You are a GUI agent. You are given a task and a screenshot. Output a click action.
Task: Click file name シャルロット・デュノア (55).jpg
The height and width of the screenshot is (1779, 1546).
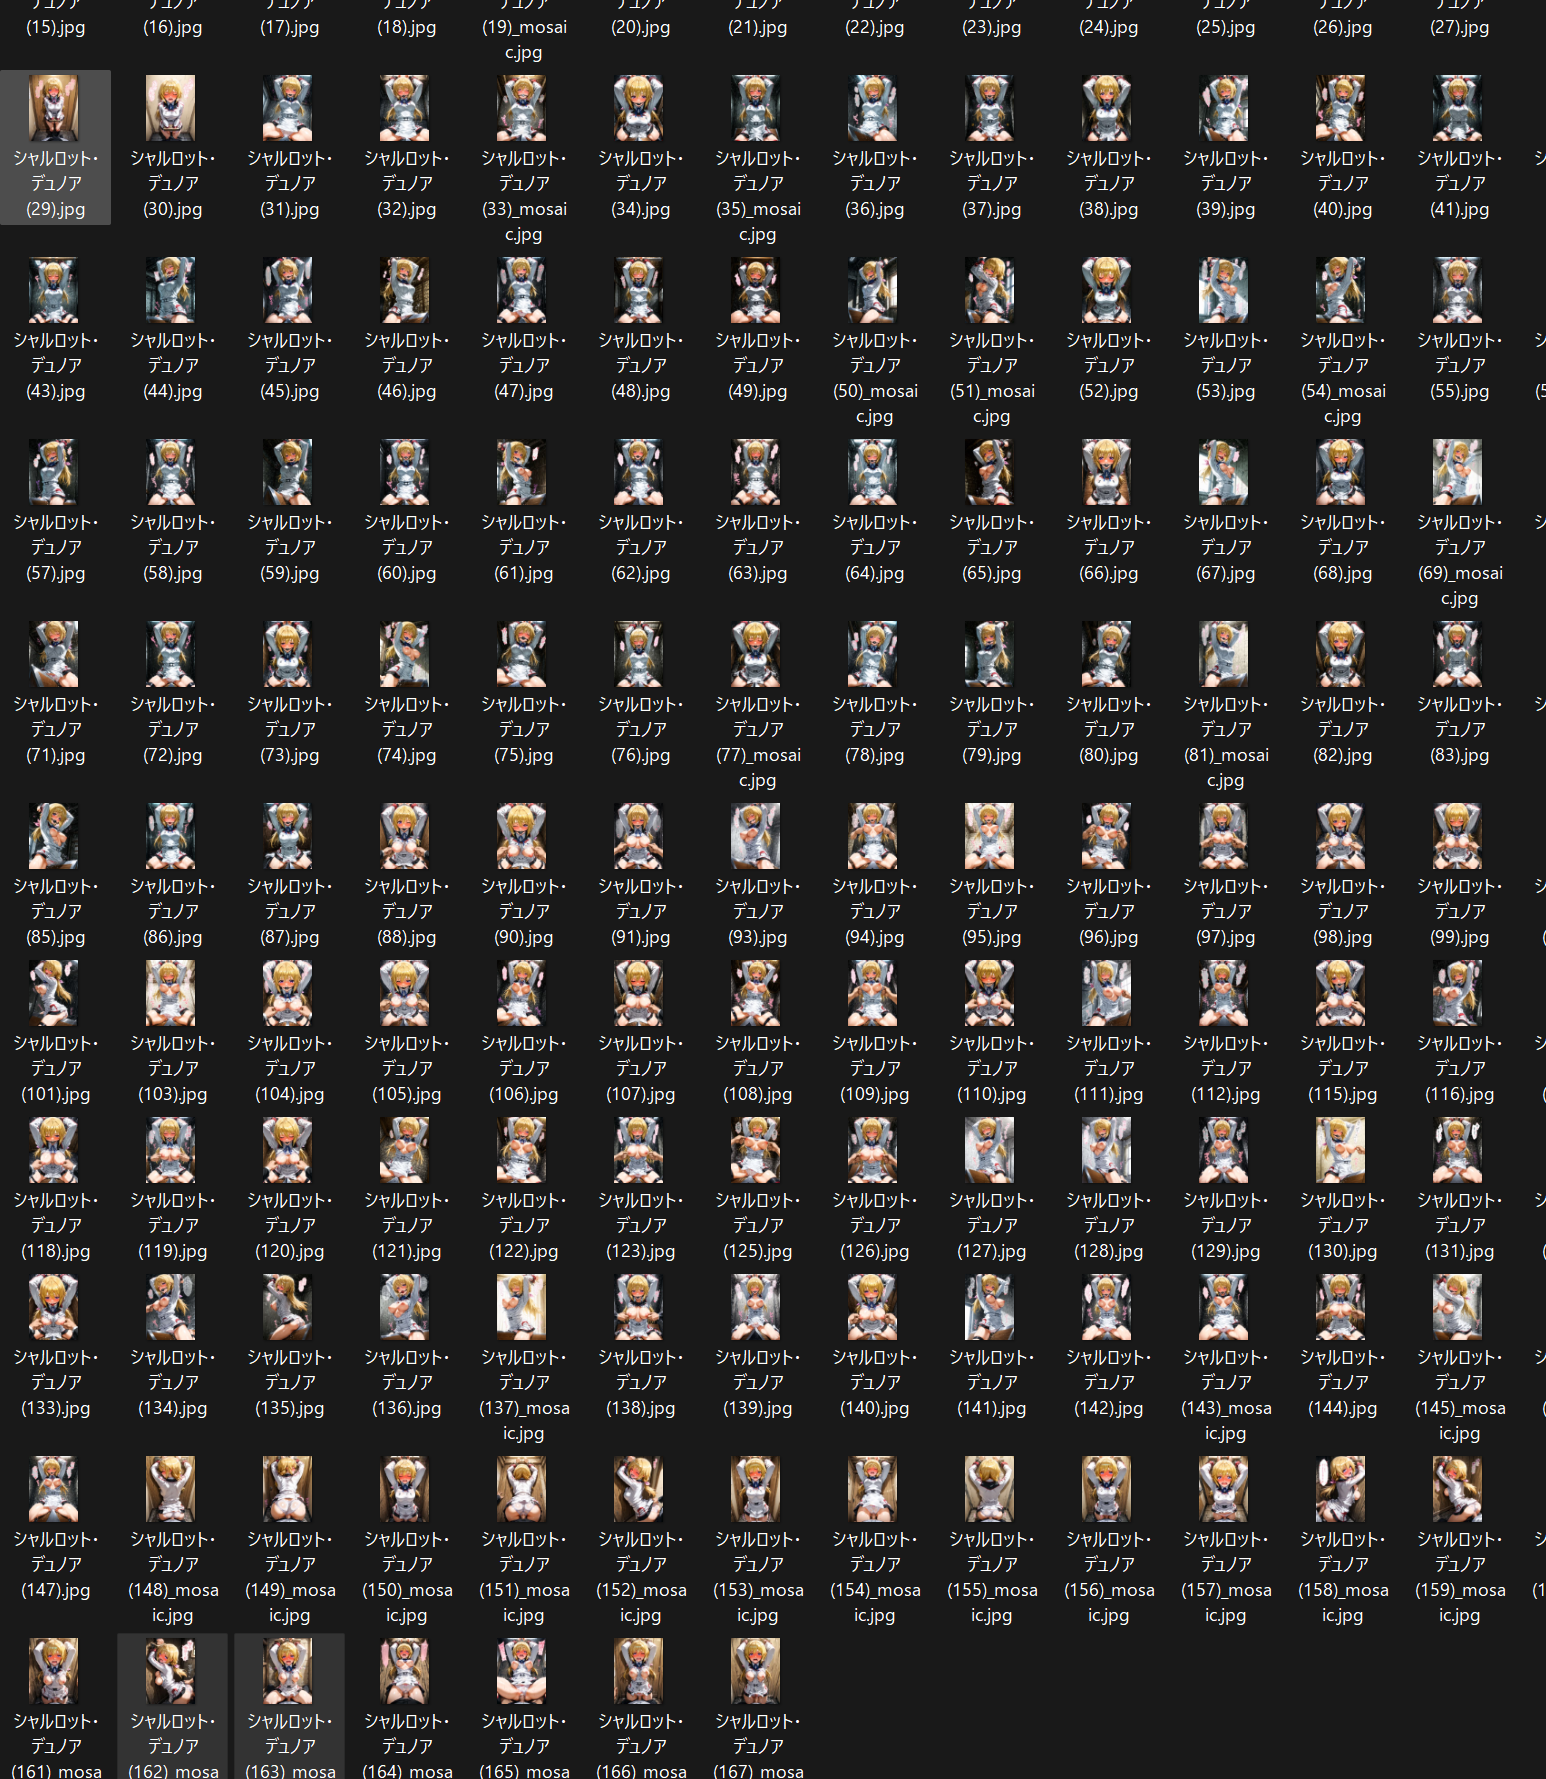(x=1460, y=366)
